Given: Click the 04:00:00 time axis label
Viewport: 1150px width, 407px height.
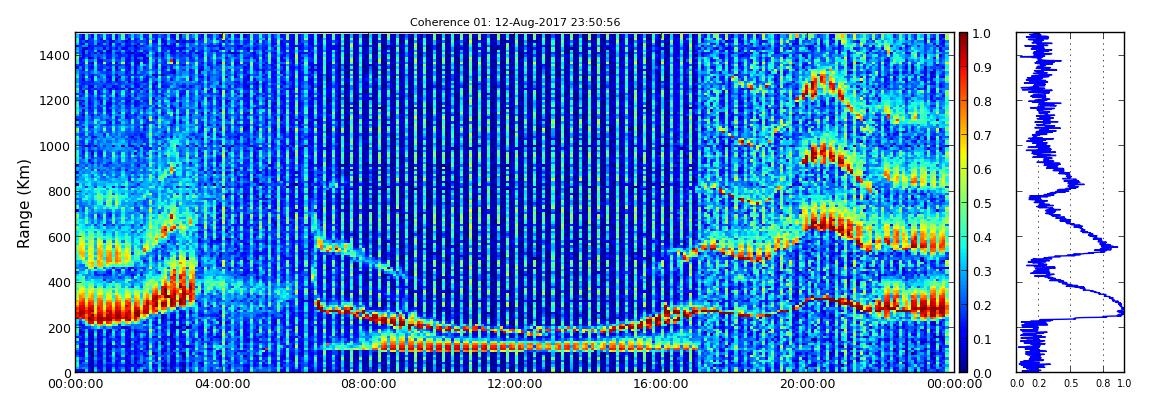Looking at the screenshot, I should pos(221,384).
